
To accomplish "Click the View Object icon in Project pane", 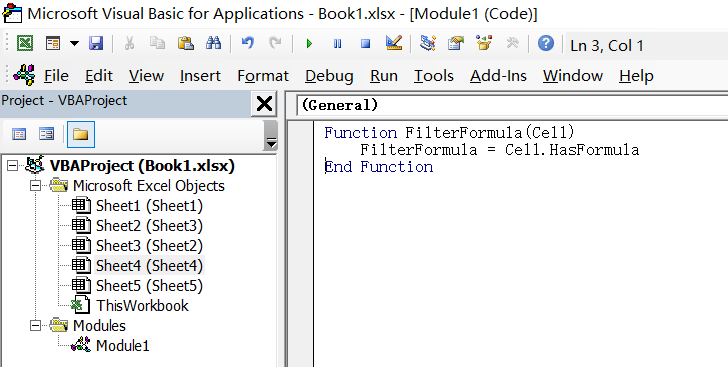I will [46, 134].
